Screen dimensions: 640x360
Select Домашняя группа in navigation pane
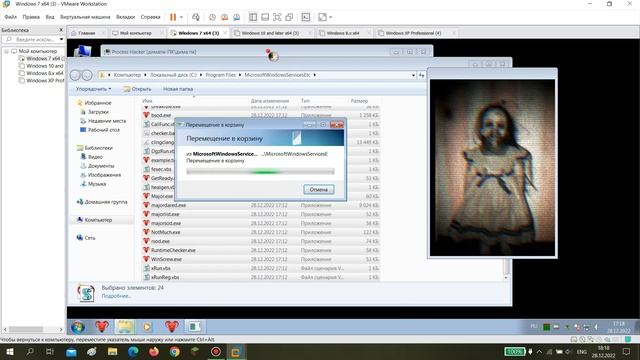click(102, 202)
